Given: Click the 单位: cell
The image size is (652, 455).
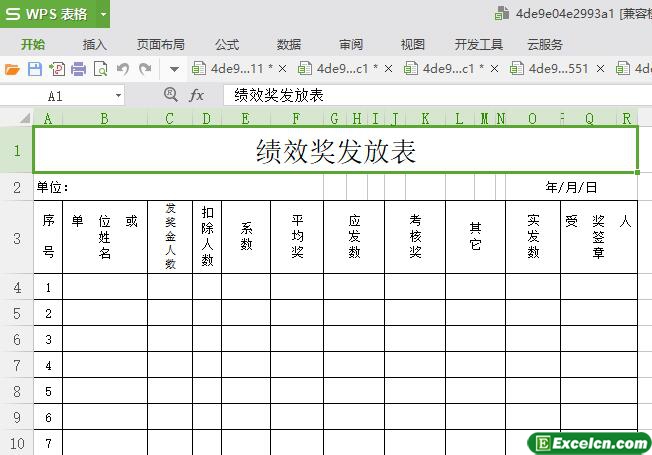Looking at the screenshot, I should tap(178, 187).
